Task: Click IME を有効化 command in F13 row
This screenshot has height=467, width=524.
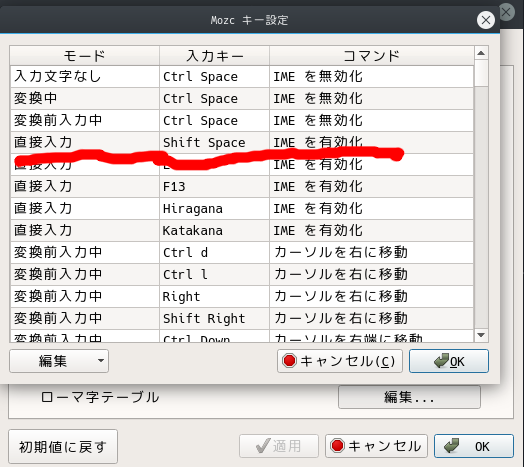Action: tap(372, 187)
